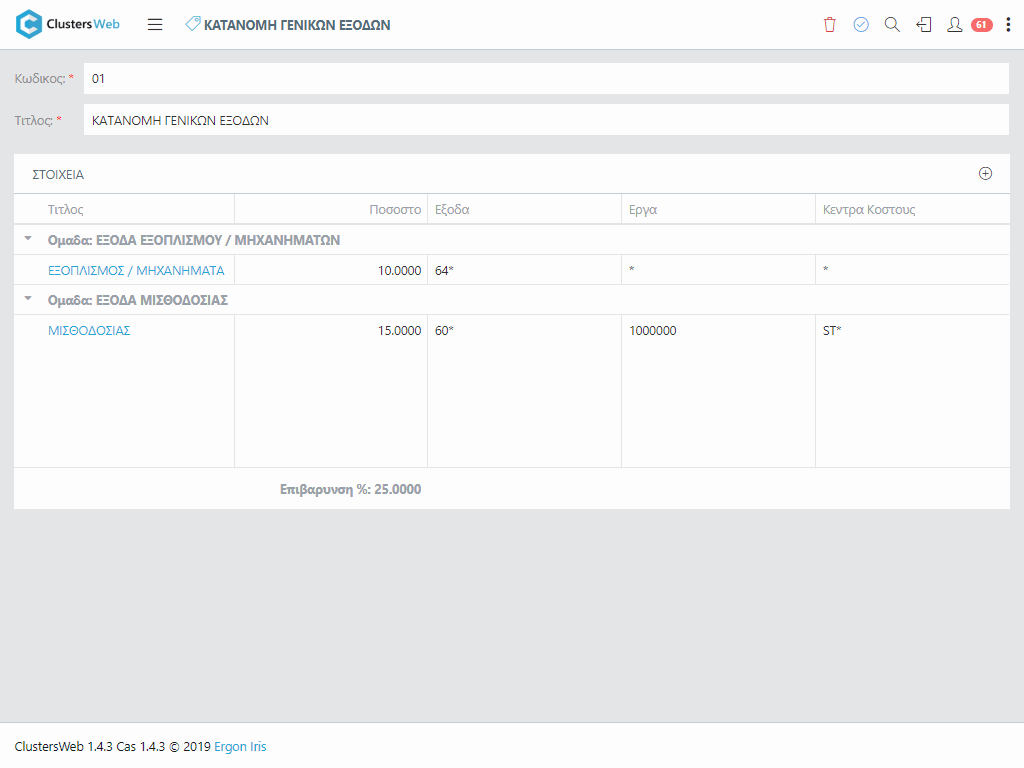Click the ClustersWeb logo
This screenshot has width=1024, height=768.
[68, 24]
